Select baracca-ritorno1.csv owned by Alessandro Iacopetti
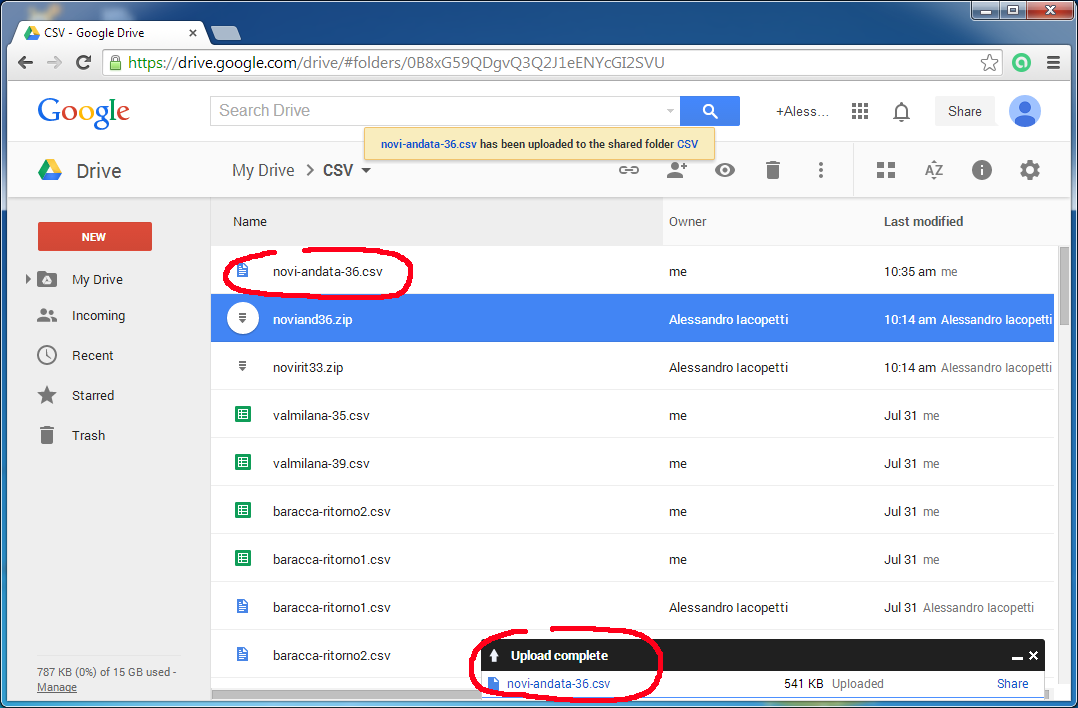Image resolution: width=1078 pixels, height=708 pixels. (632, 607)
